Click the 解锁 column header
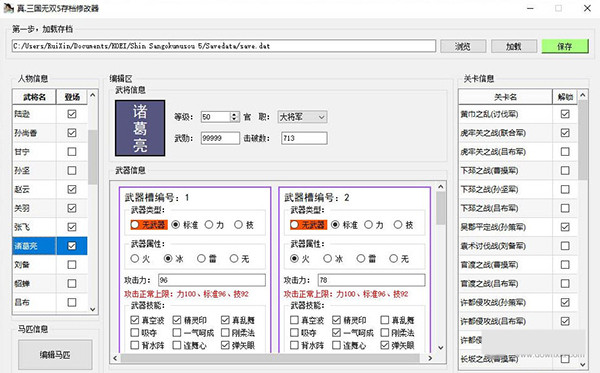Screen dimensions: 600x373 pyautogui.click(x=565, y=97)
